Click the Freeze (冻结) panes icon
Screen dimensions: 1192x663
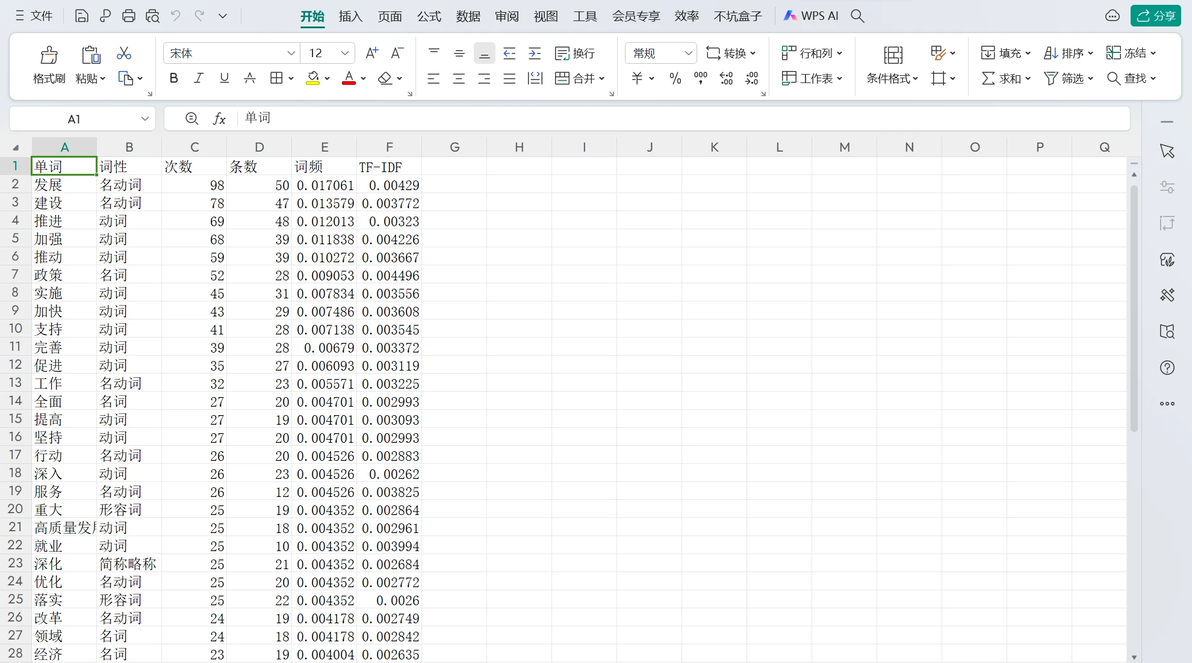[1114, 53]
